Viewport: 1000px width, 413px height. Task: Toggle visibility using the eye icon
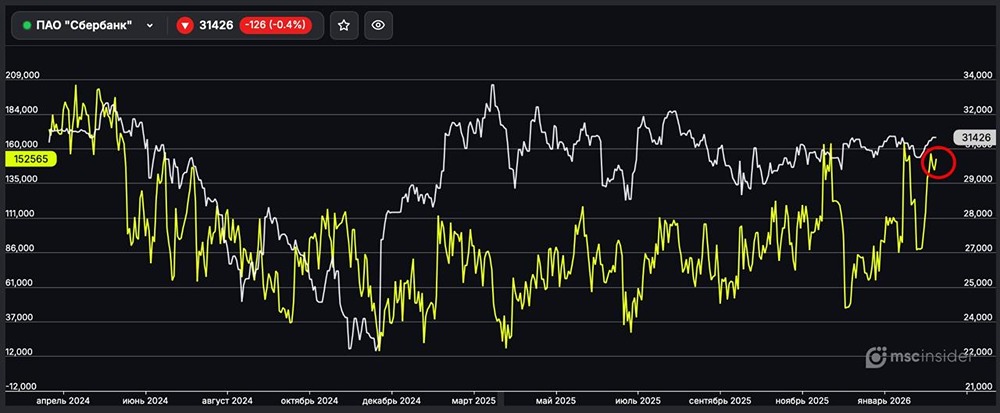tap(378, 25)
